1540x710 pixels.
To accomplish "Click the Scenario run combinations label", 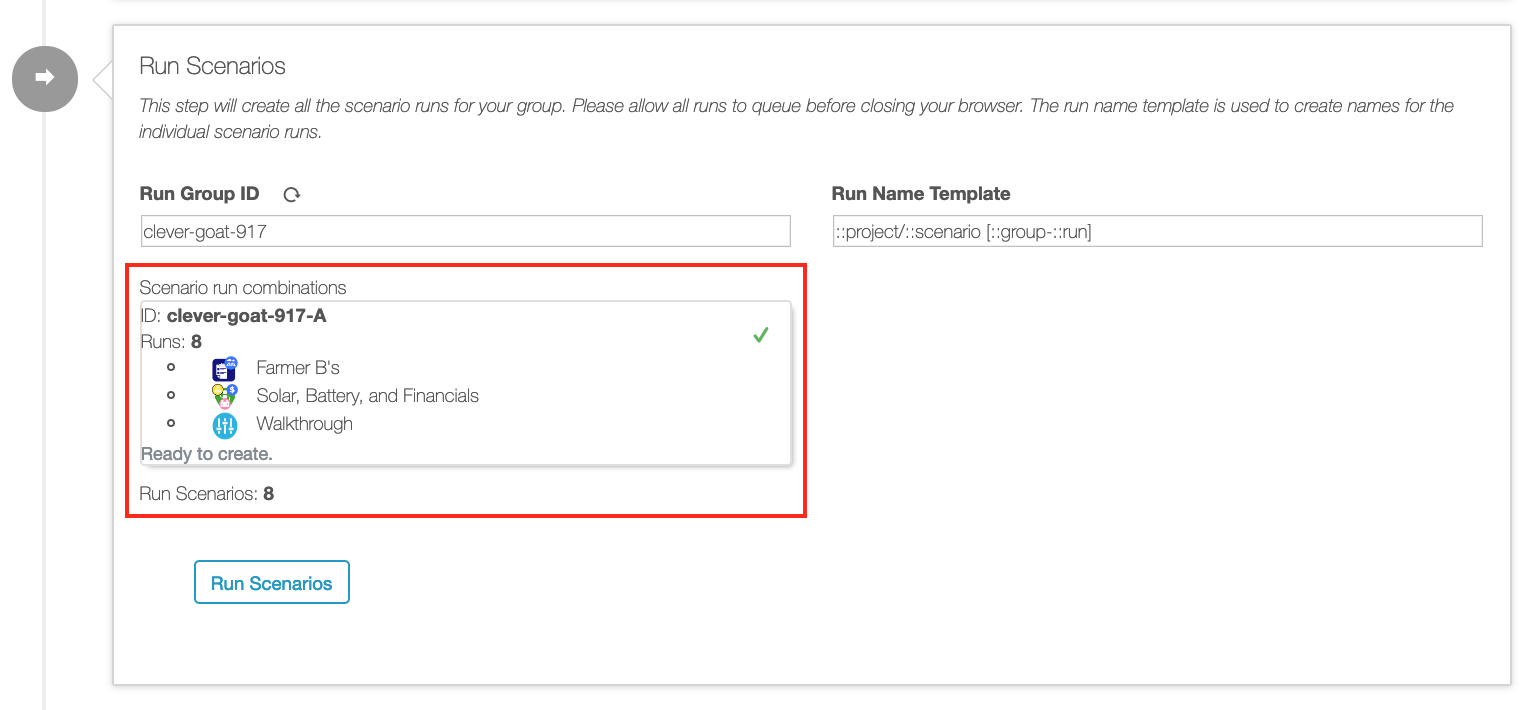I will 243,288.
